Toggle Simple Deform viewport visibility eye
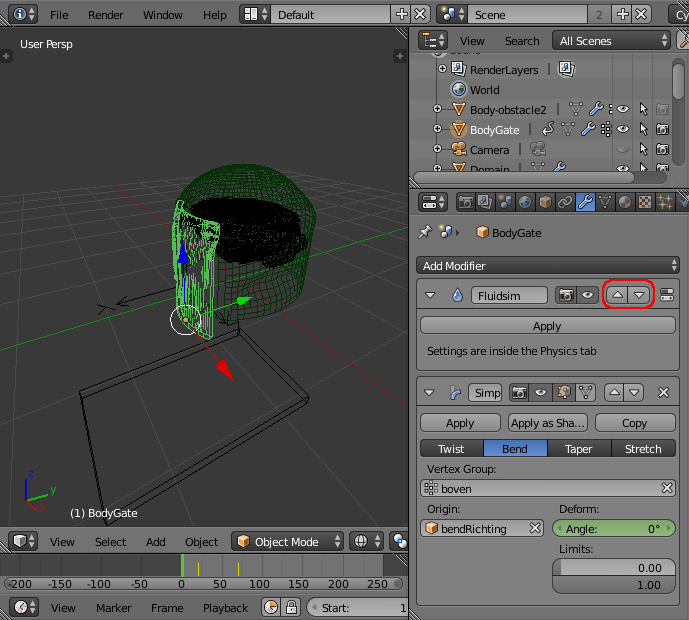 (541, 392)
